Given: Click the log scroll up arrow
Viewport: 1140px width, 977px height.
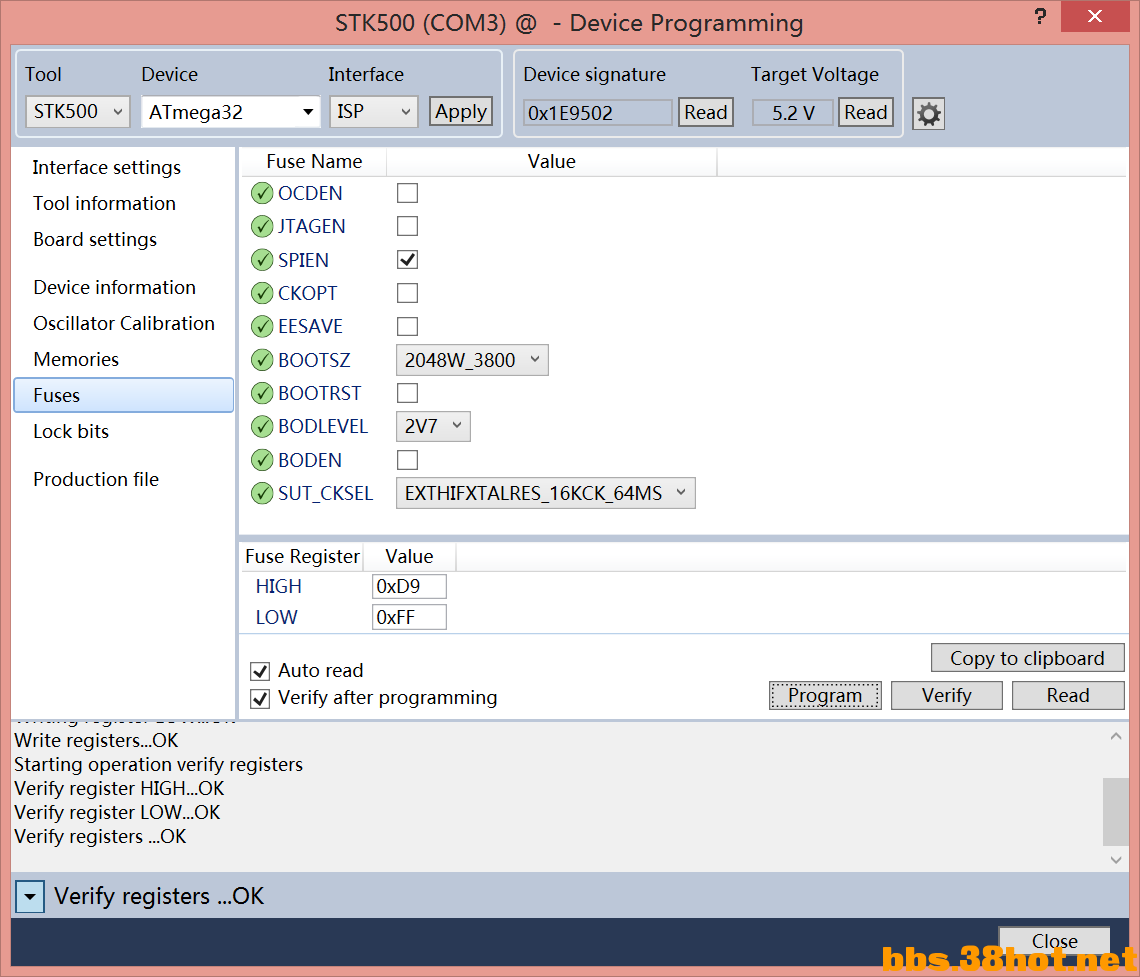Looking at the screenshot, I should (x=1116, y=736).
